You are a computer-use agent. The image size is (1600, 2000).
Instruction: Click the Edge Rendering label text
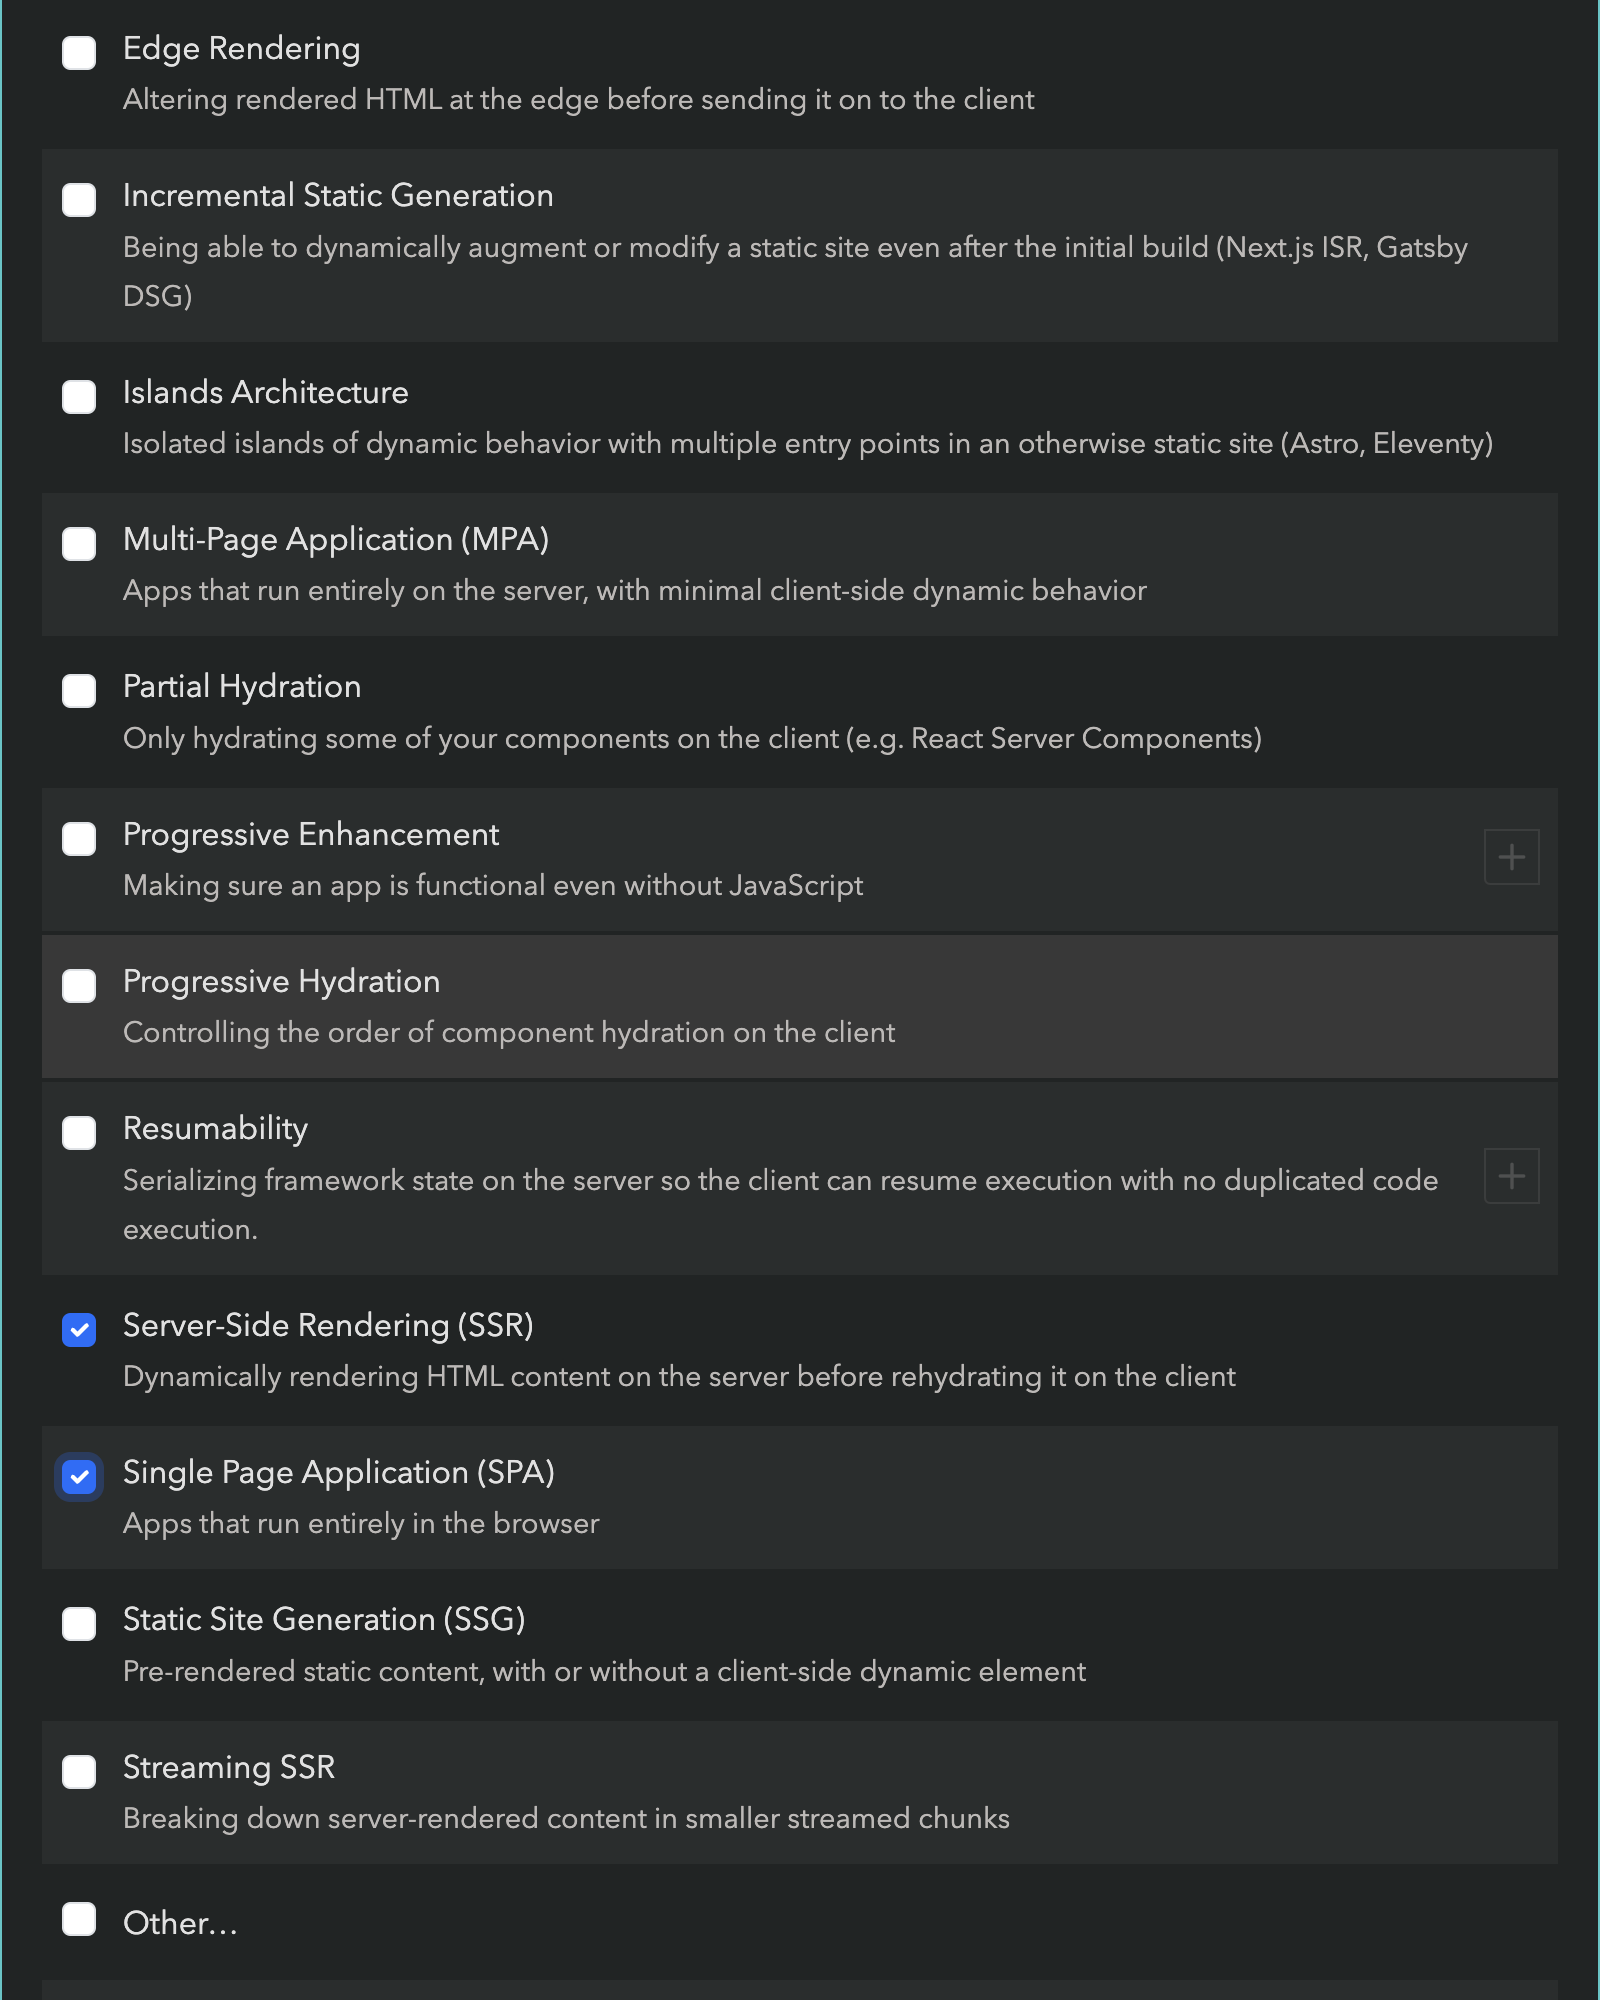click(241, 48)
